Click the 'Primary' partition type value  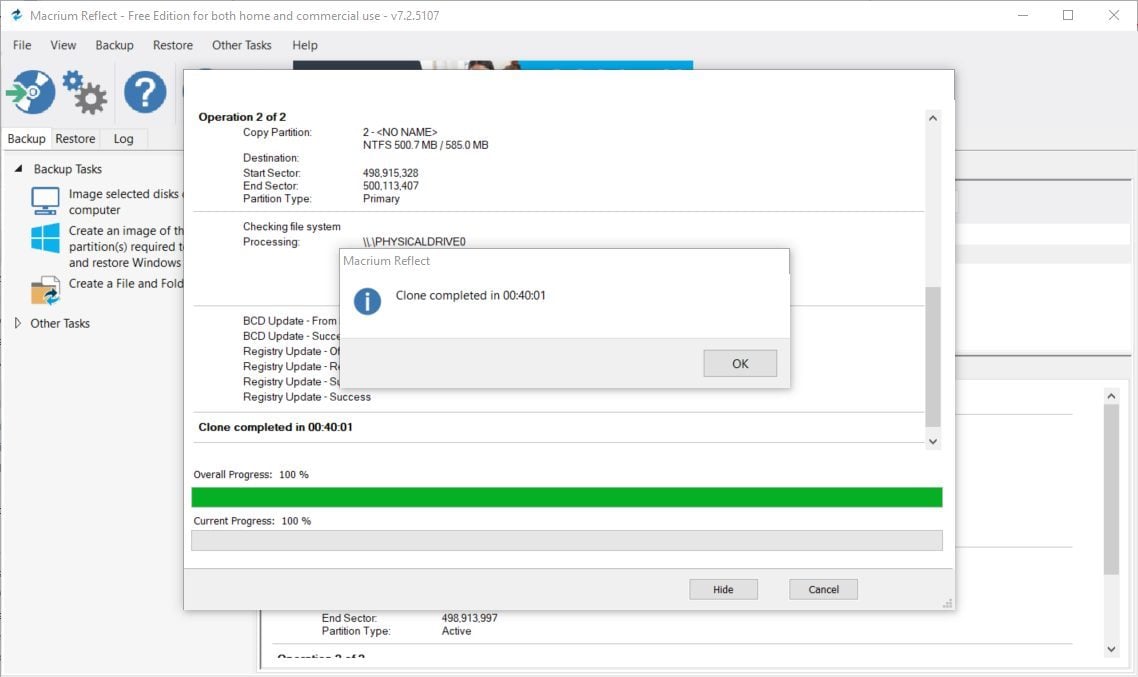point(381,199)
